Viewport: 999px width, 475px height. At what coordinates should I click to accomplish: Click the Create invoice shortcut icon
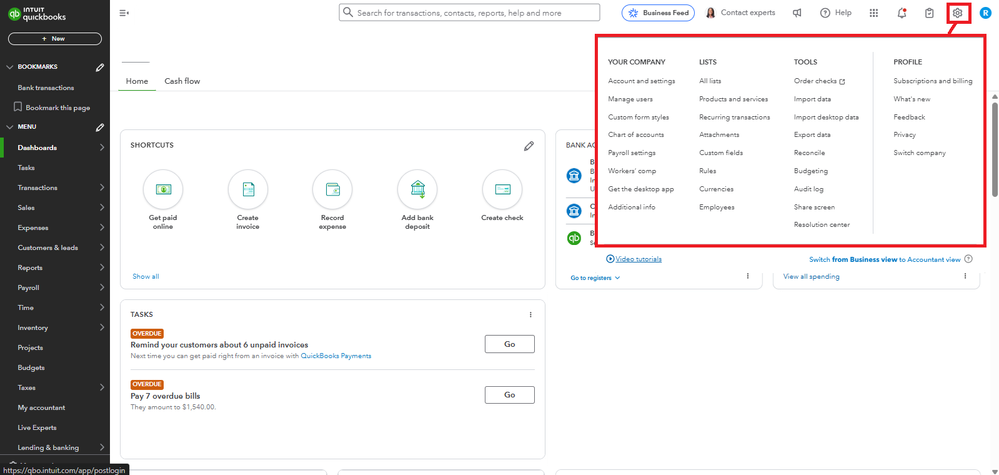point(248,189)
